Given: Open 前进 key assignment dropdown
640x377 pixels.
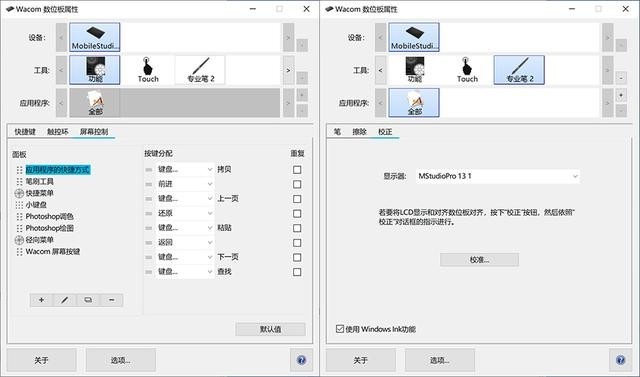Looking at the screenshot, I should [x=185, y=184].
